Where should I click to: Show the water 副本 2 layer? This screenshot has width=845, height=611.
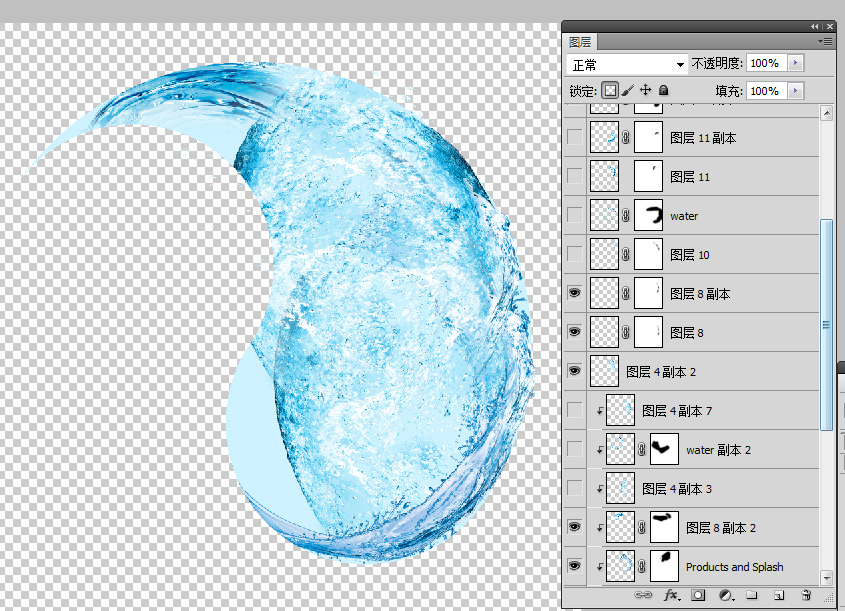pos(575,449)
